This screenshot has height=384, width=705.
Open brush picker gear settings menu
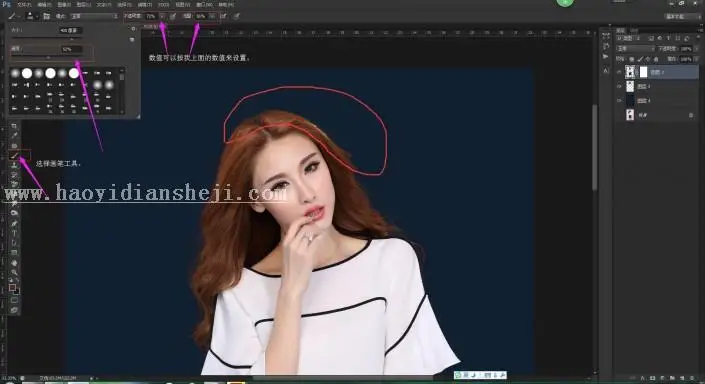pyautogui.click(x=133, y=29)
